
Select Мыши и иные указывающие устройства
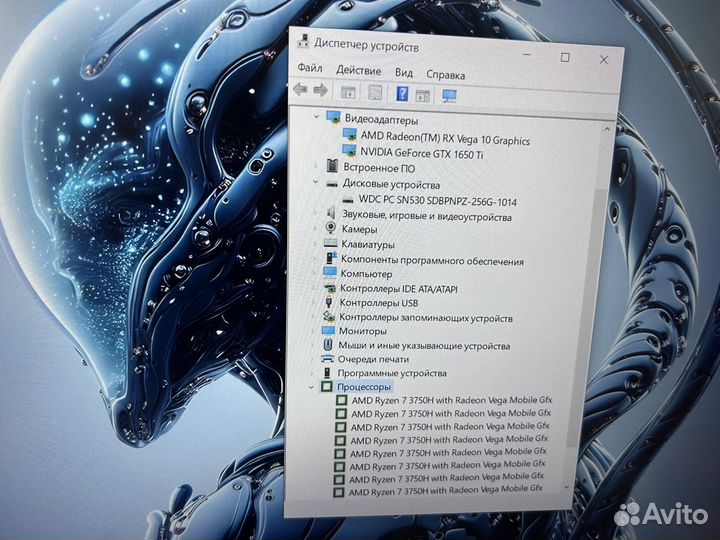(x=424, y=345)
